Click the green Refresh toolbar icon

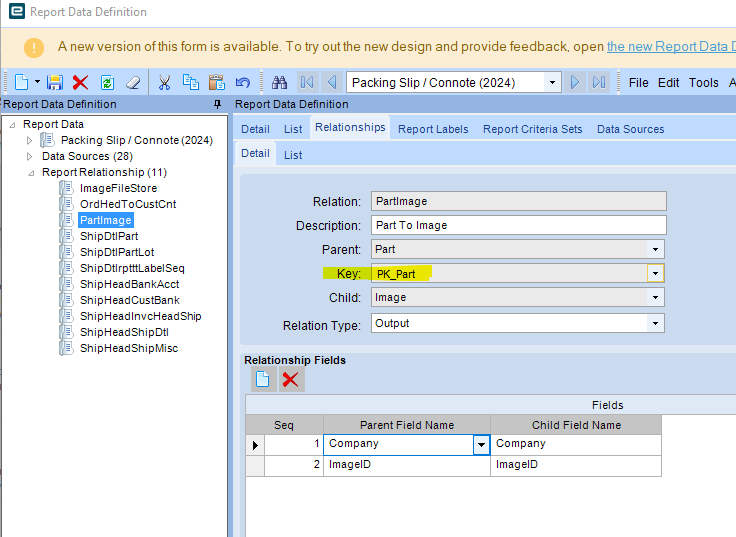click(107, 82)
